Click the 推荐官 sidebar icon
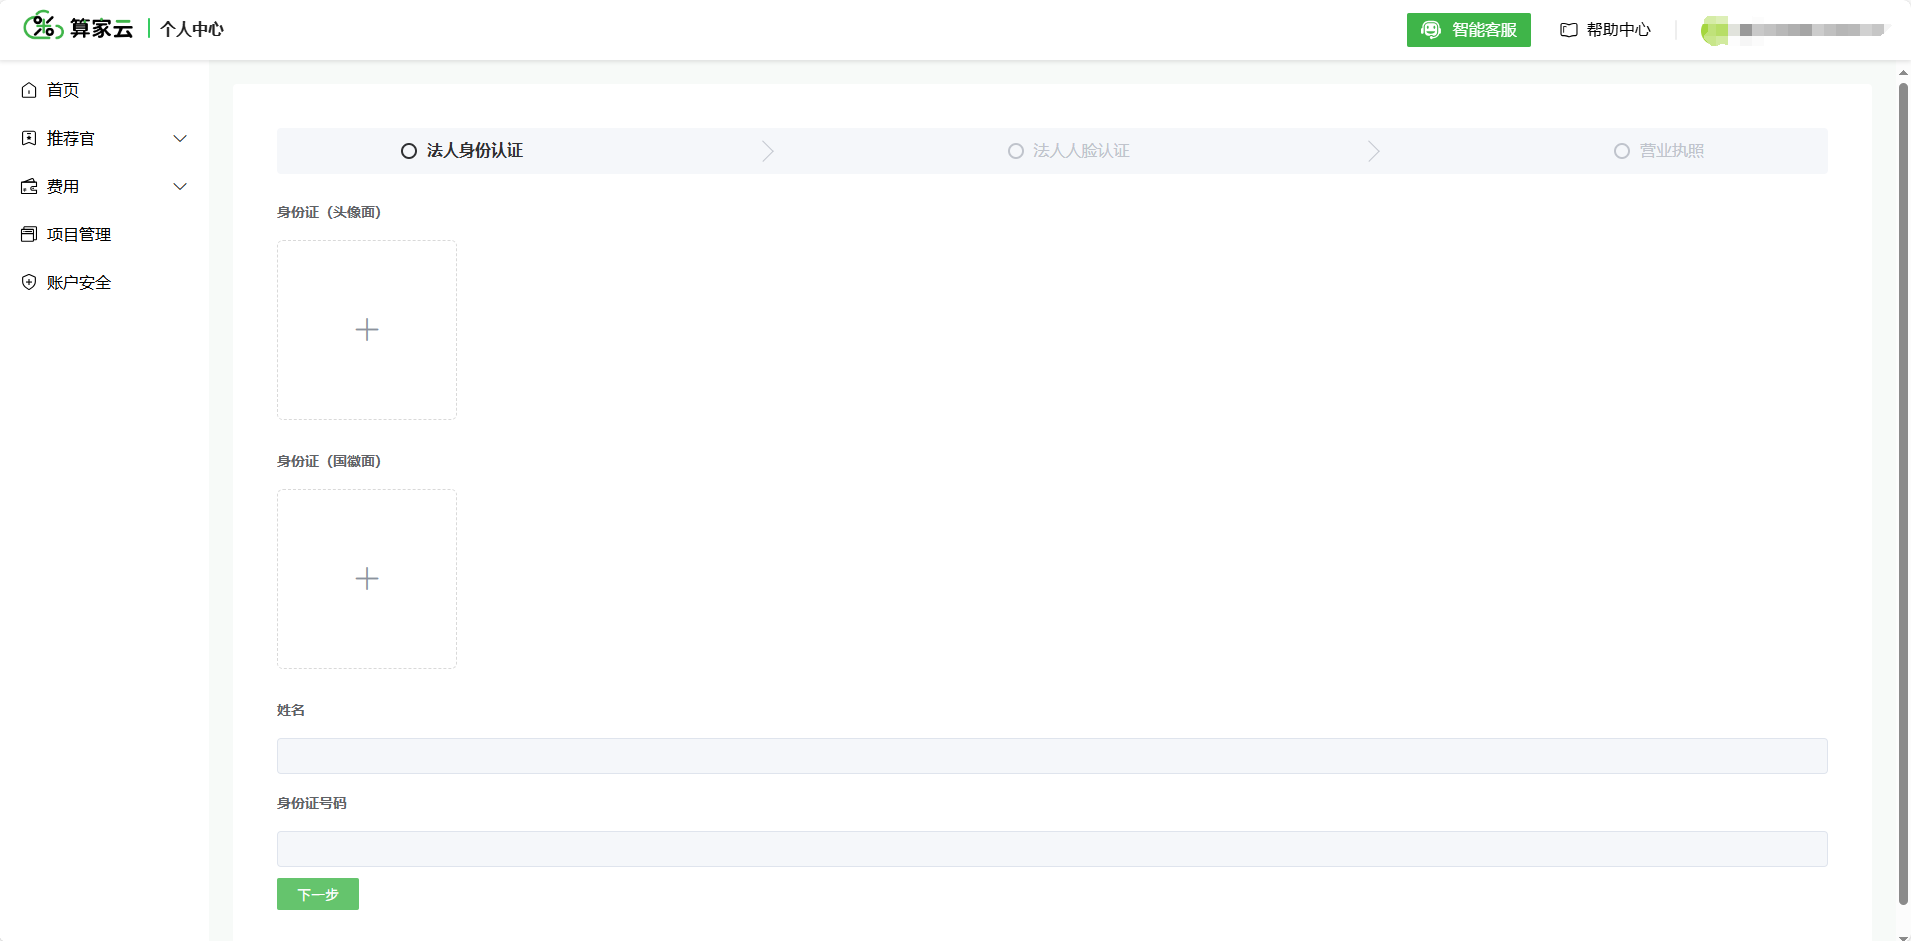The height and width of the screenshot is (941, 1911). (29, 138)
